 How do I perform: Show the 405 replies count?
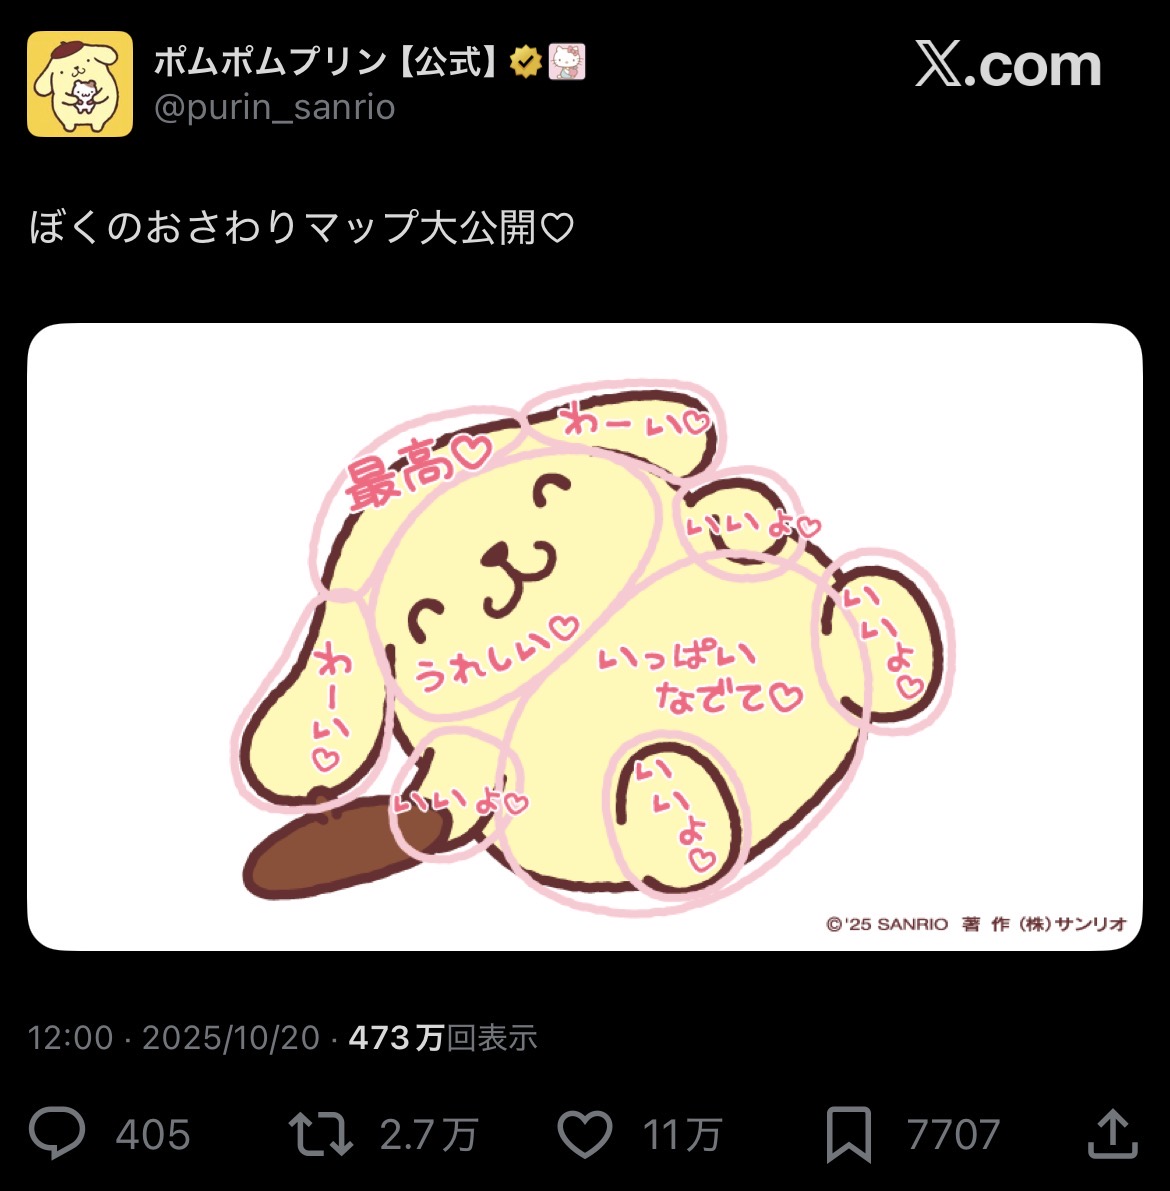pyautogui.click(x=153, y=1135)
